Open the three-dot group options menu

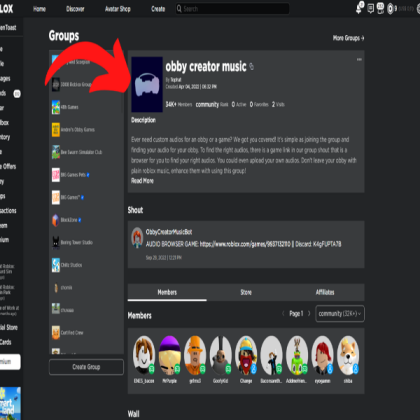(x=359, y=59)
